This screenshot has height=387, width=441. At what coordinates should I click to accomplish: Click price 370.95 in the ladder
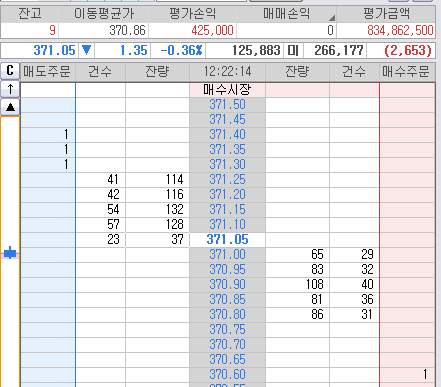point(227,270)
